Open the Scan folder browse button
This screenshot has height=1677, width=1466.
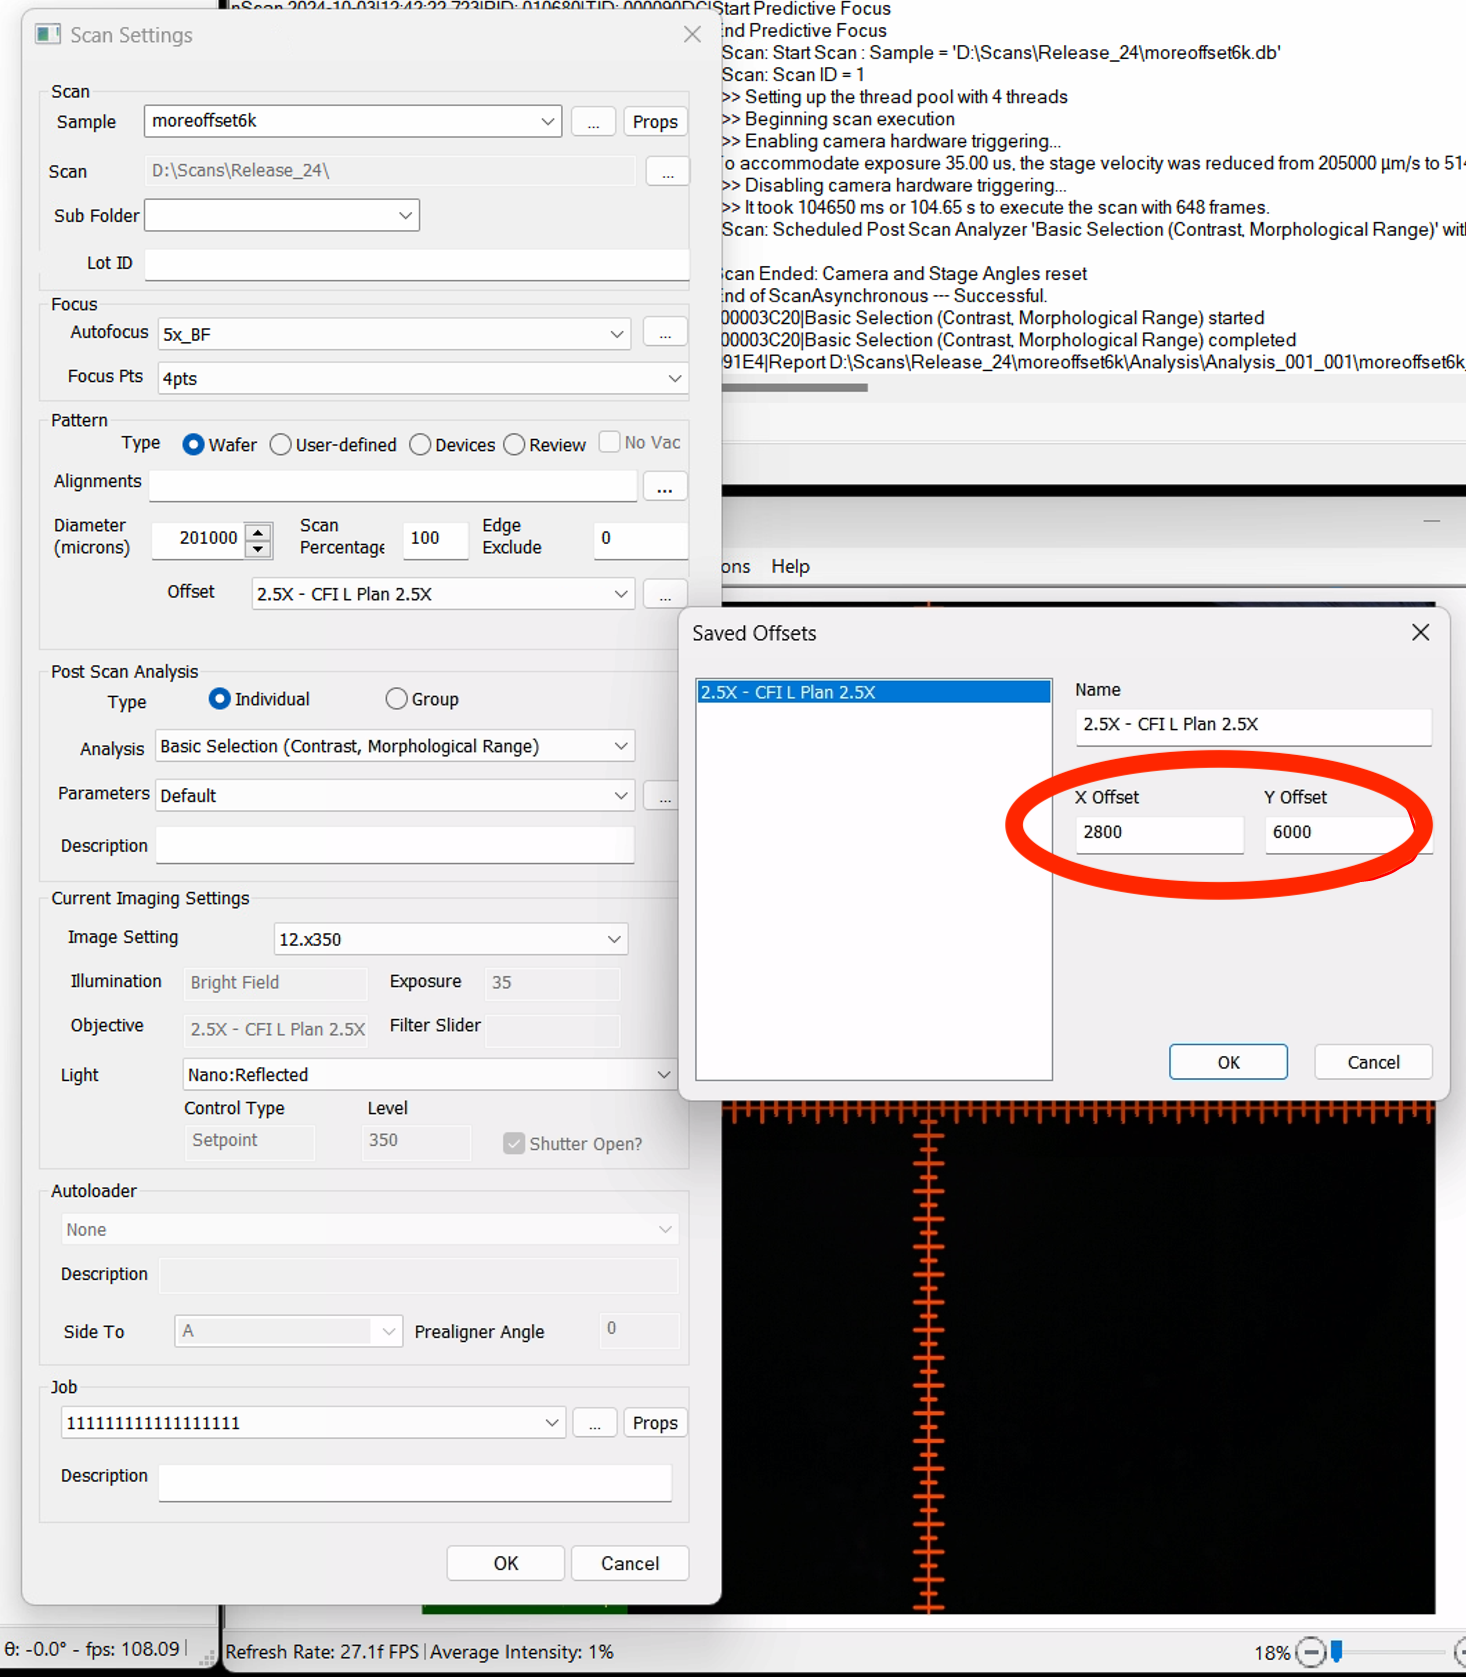pyautogui.click(x=667, y=172)
